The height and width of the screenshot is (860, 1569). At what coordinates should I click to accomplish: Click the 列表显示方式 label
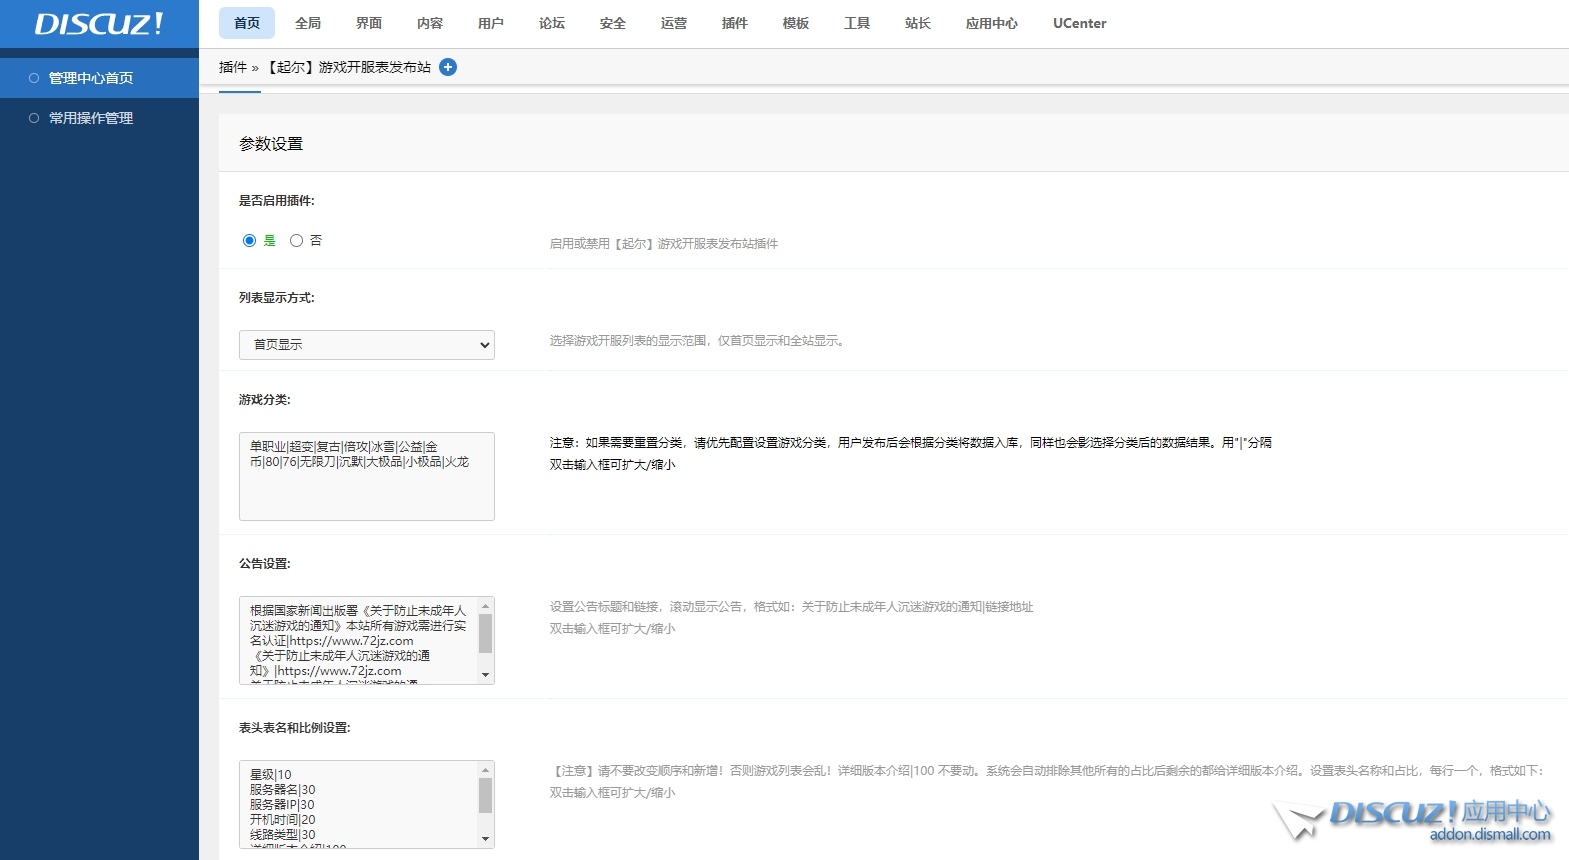click(277, 298)
